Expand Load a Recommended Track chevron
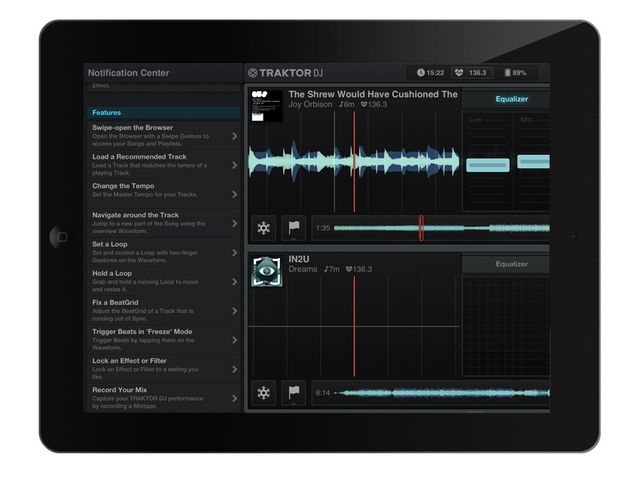 235,165
